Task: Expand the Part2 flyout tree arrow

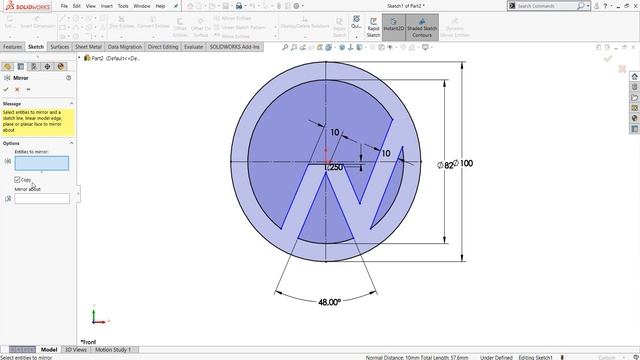Action: 80,58
